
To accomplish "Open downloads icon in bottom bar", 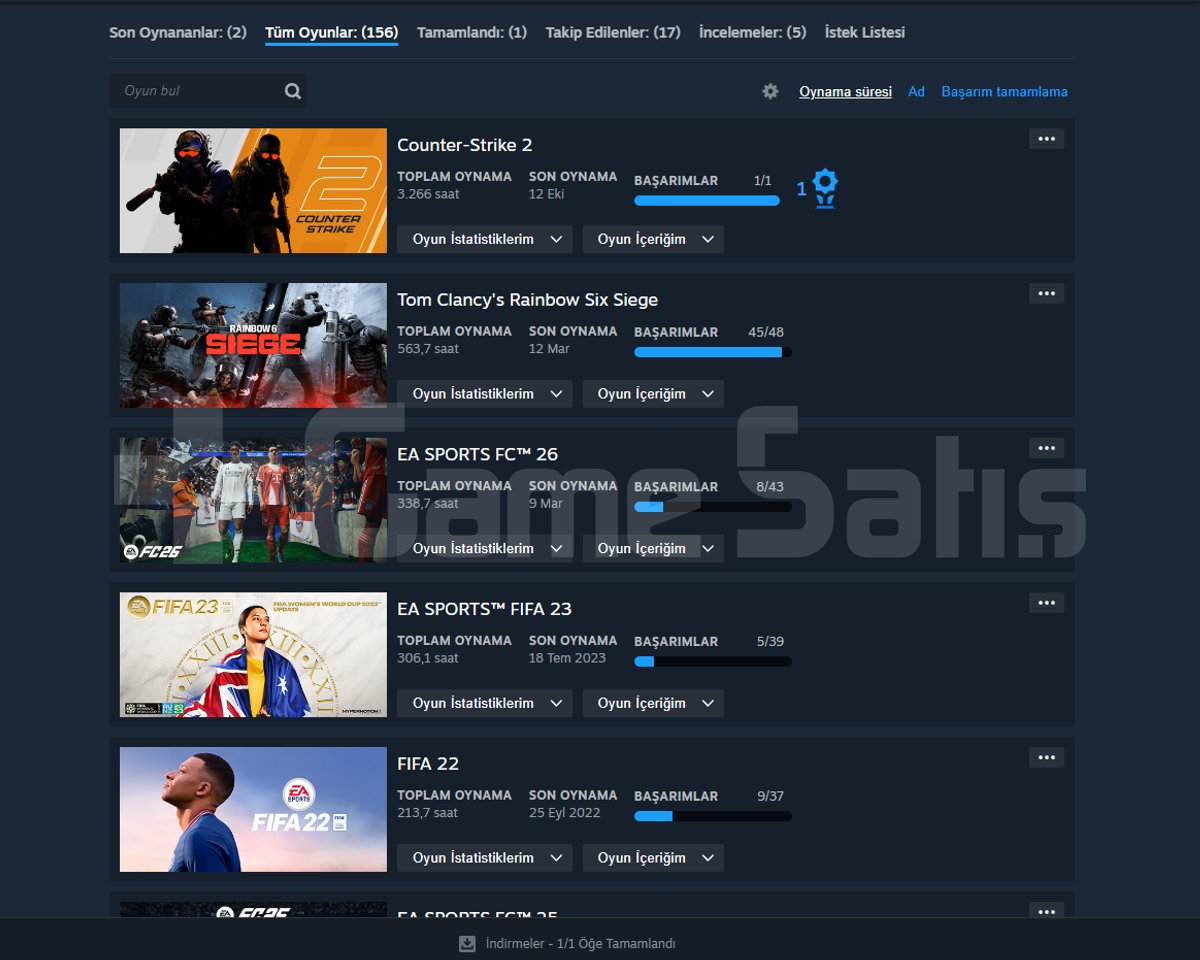I will pyautogui.click(x=467, y=944).
